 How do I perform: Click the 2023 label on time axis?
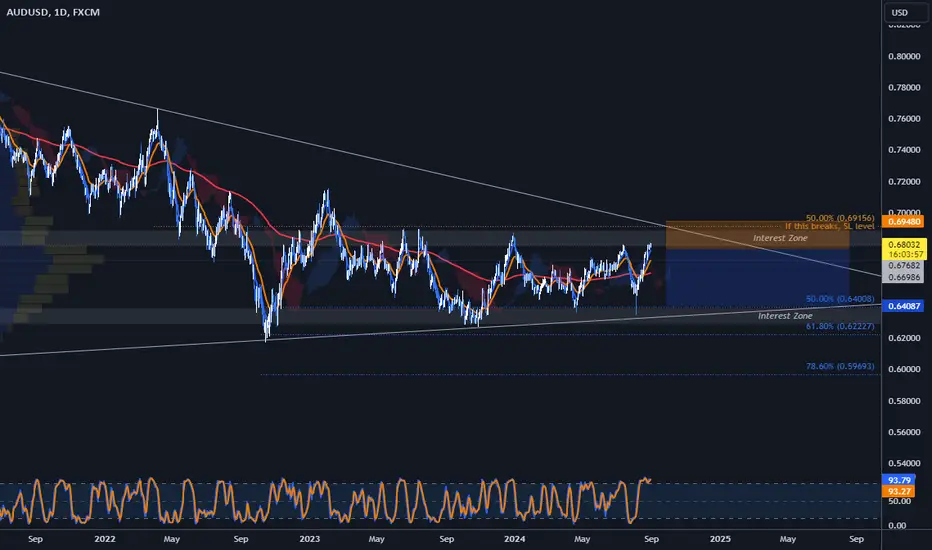[x=309, y=539]
